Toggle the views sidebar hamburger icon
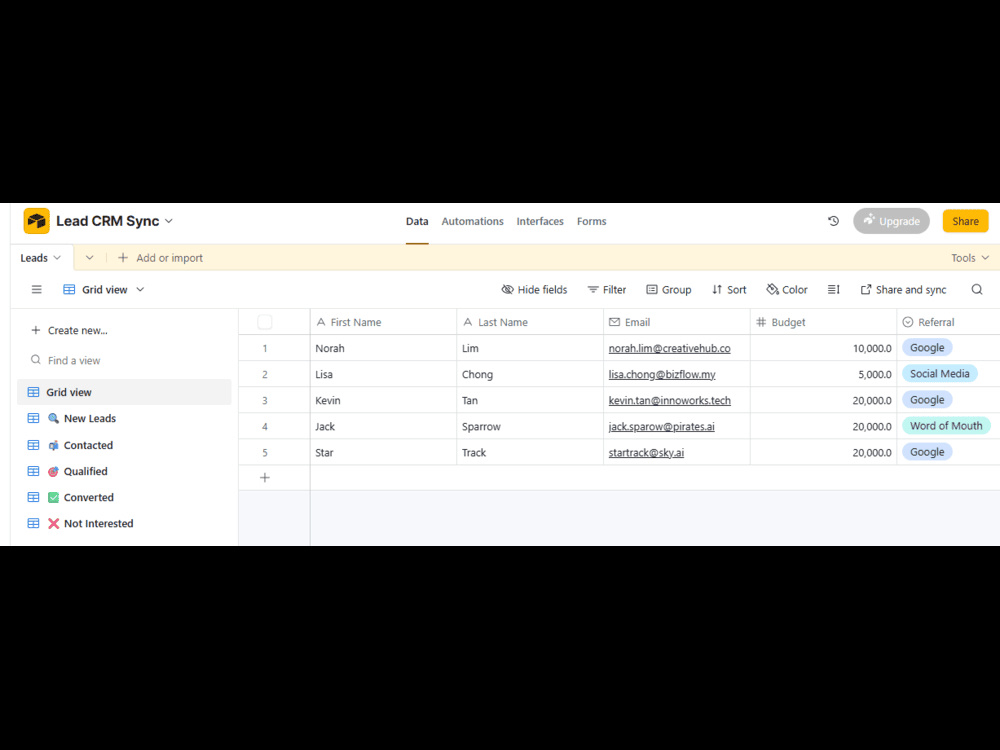 pyautogui.click(x=36, y=290)
